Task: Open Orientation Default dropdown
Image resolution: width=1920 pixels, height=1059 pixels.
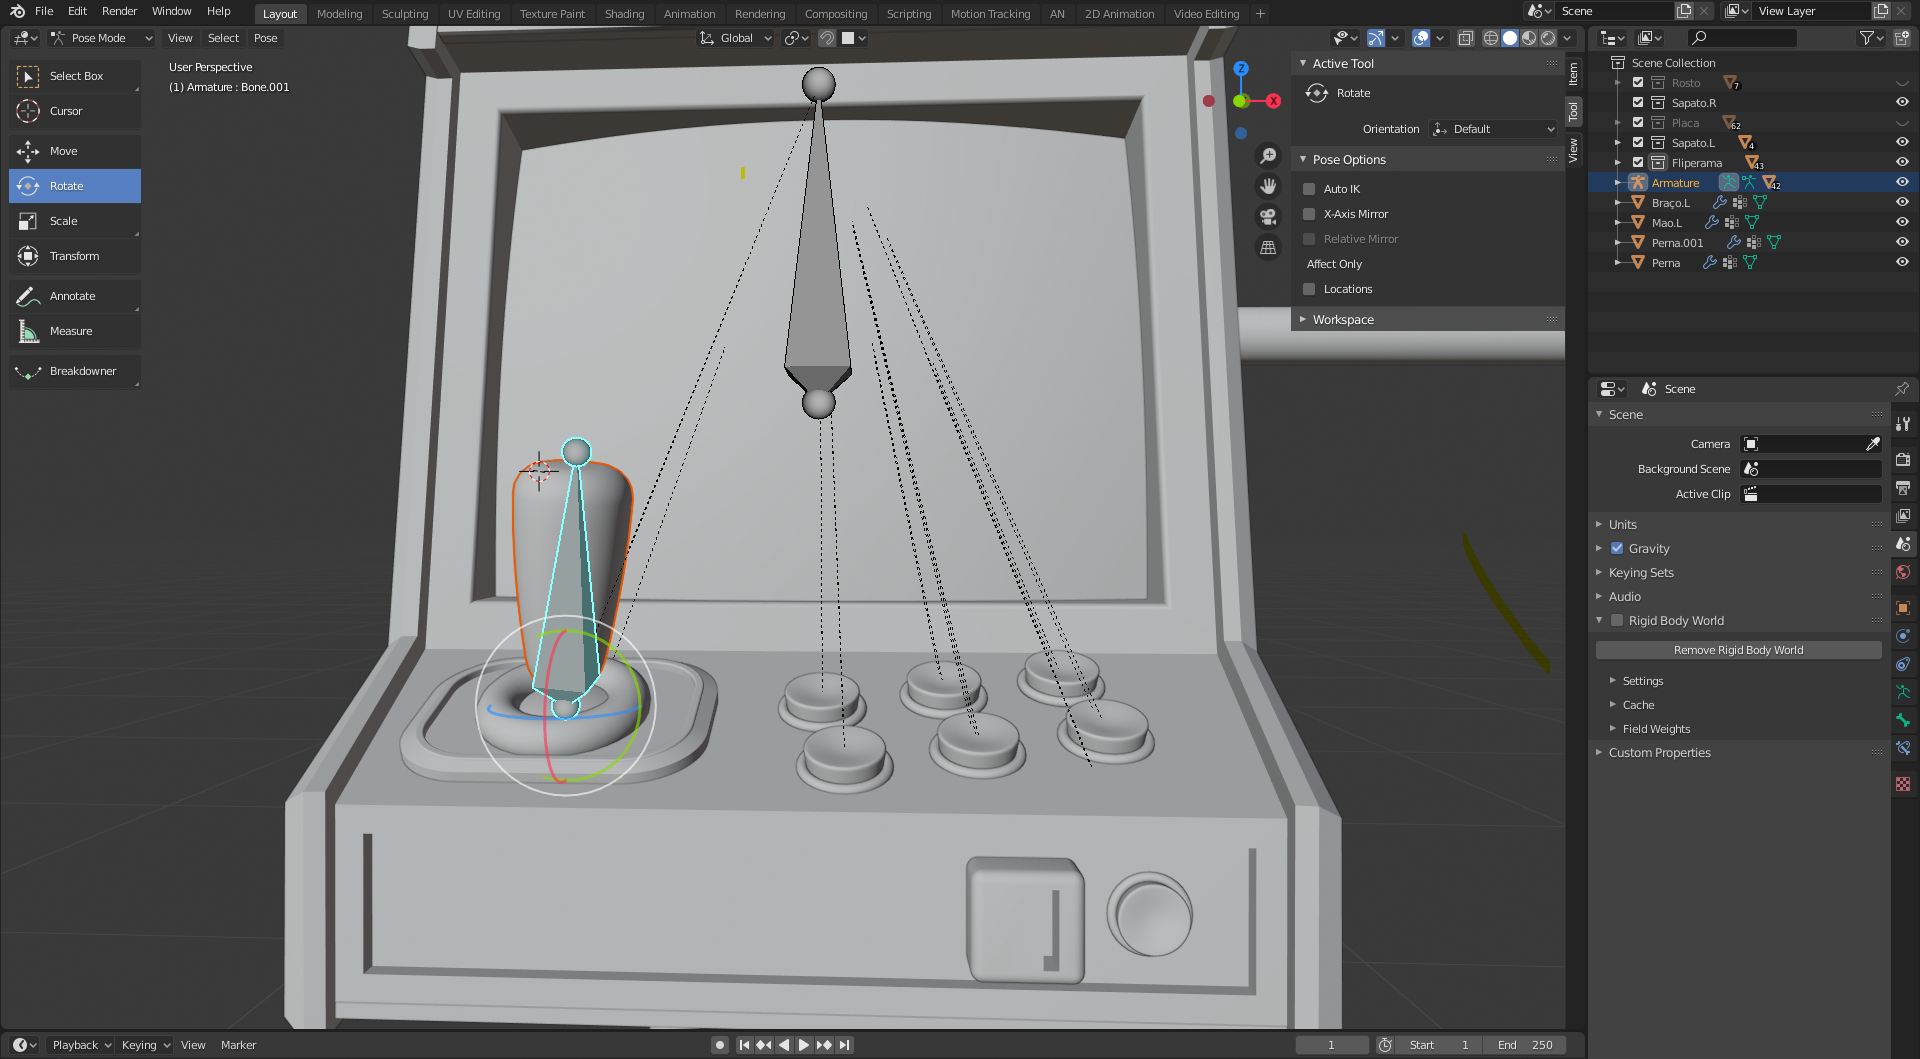Action: 1494,129
